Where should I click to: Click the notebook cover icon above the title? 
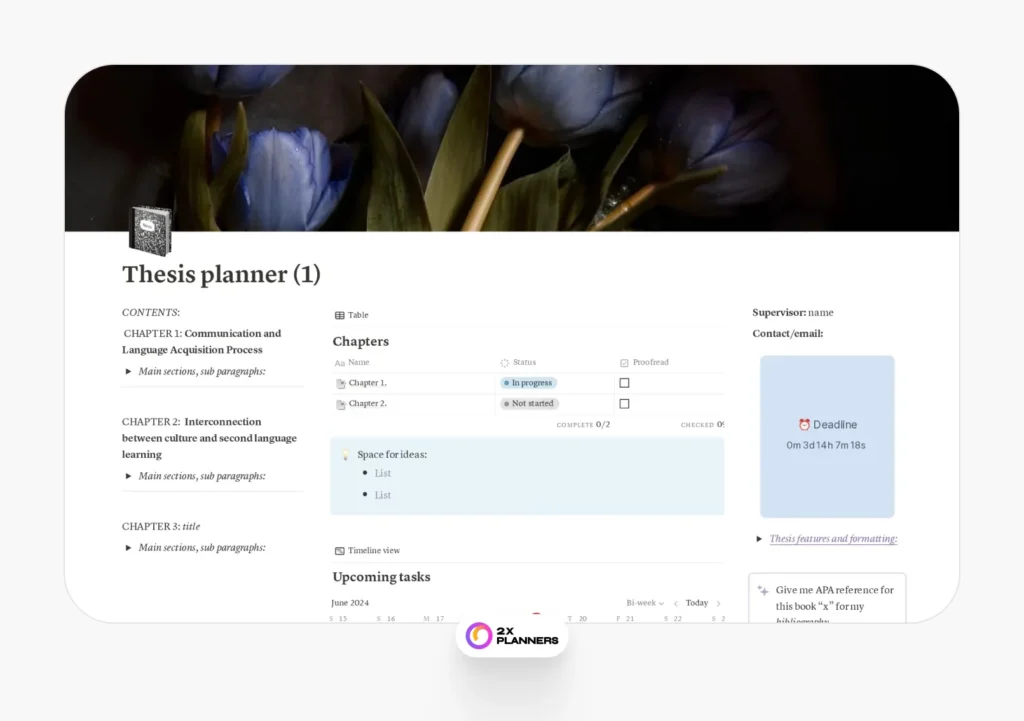tap(150, 229)
